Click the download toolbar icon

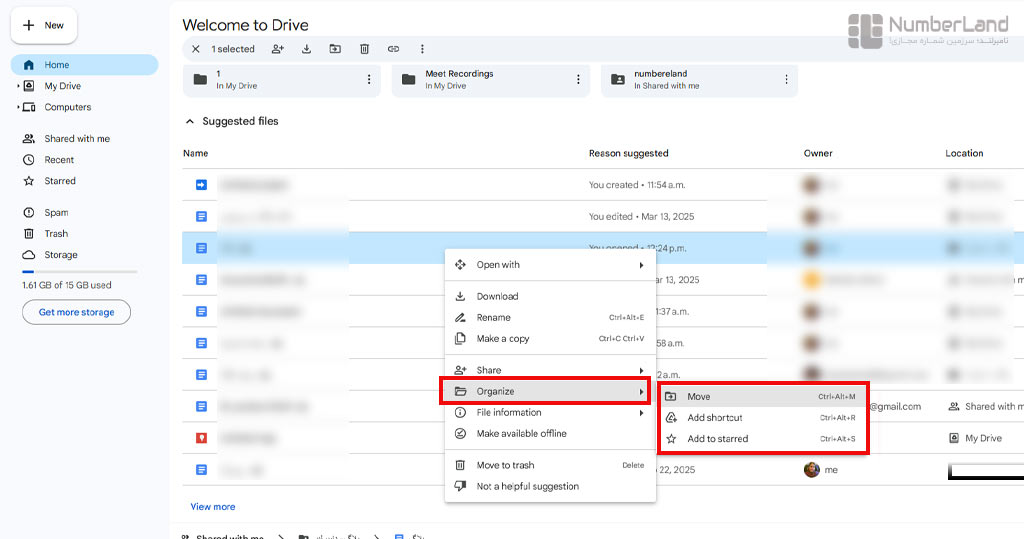[x=306, y=49]
